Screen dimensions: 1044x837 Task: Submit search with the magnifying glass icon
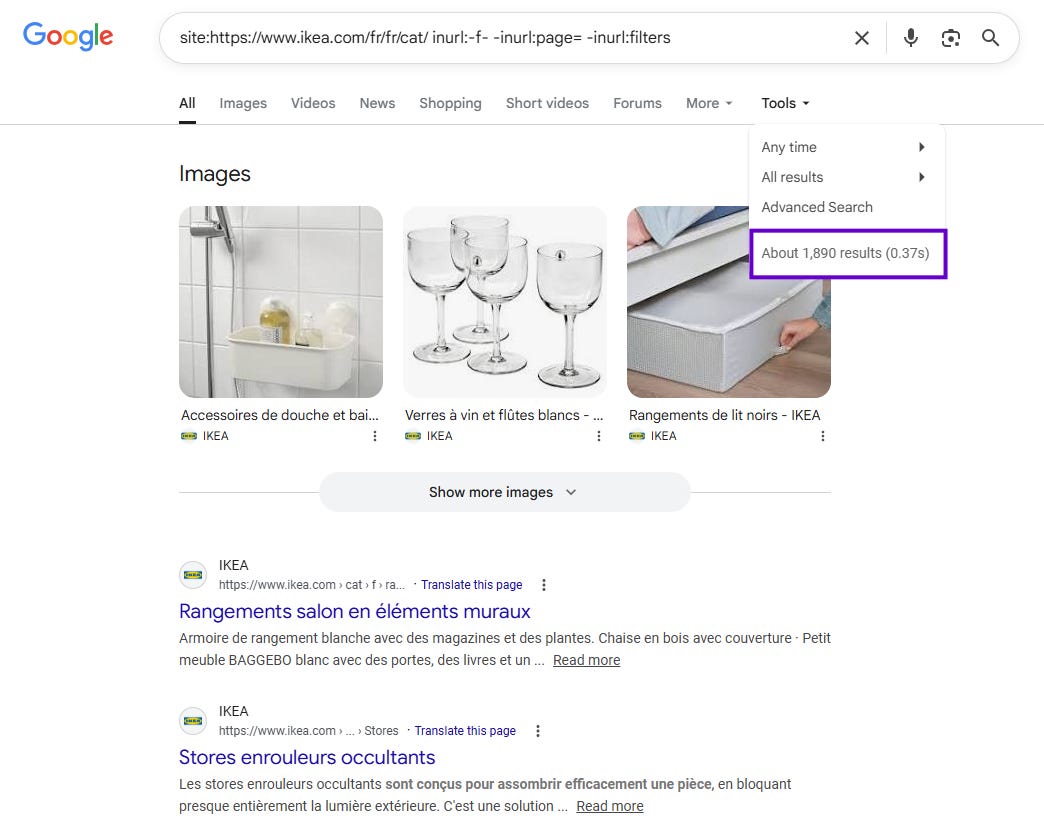[990, 38]
